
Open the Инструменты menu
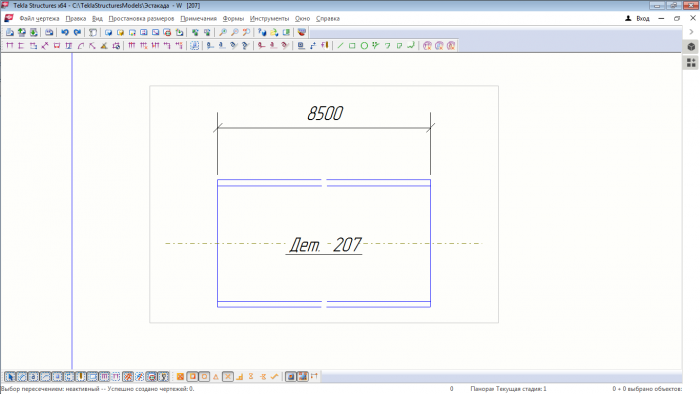coord(269,19)
